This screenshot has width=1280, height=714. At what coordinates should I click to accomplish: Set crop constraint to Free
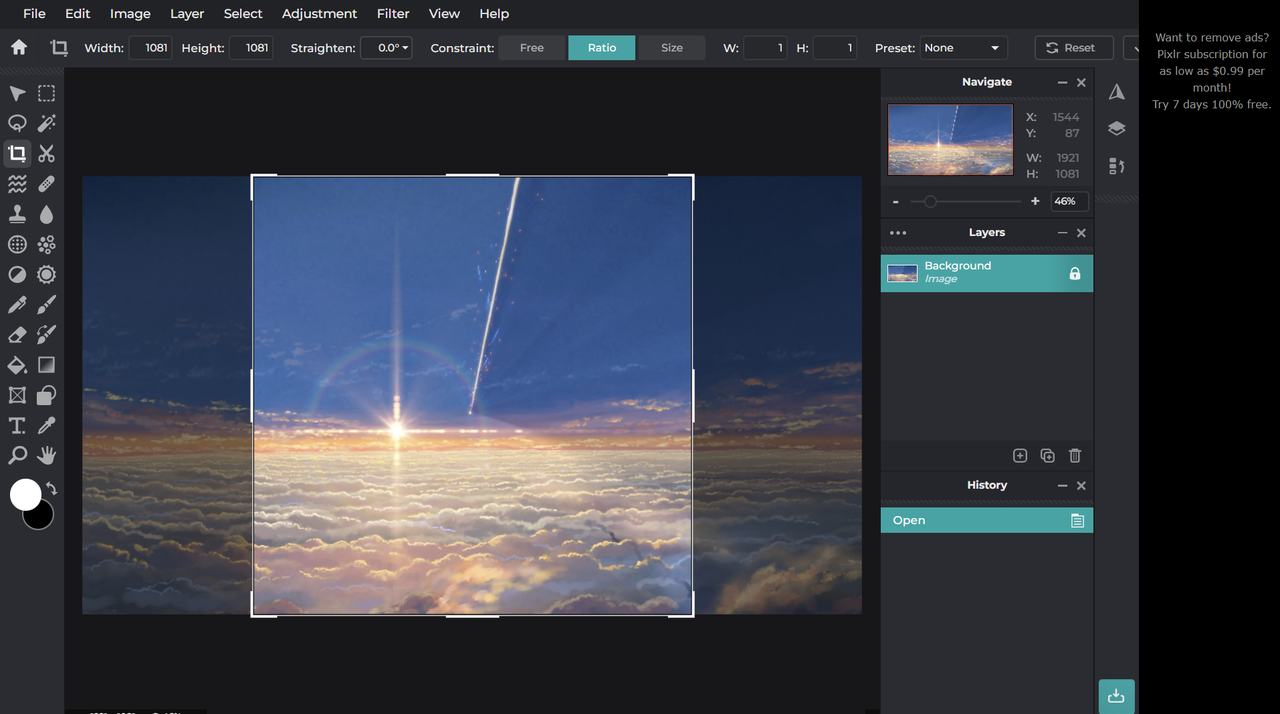532,48
